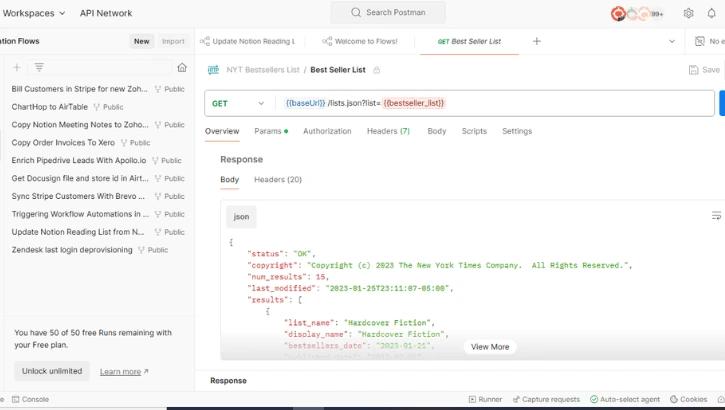Click the Unlock unlimited button

coord(52,371)
